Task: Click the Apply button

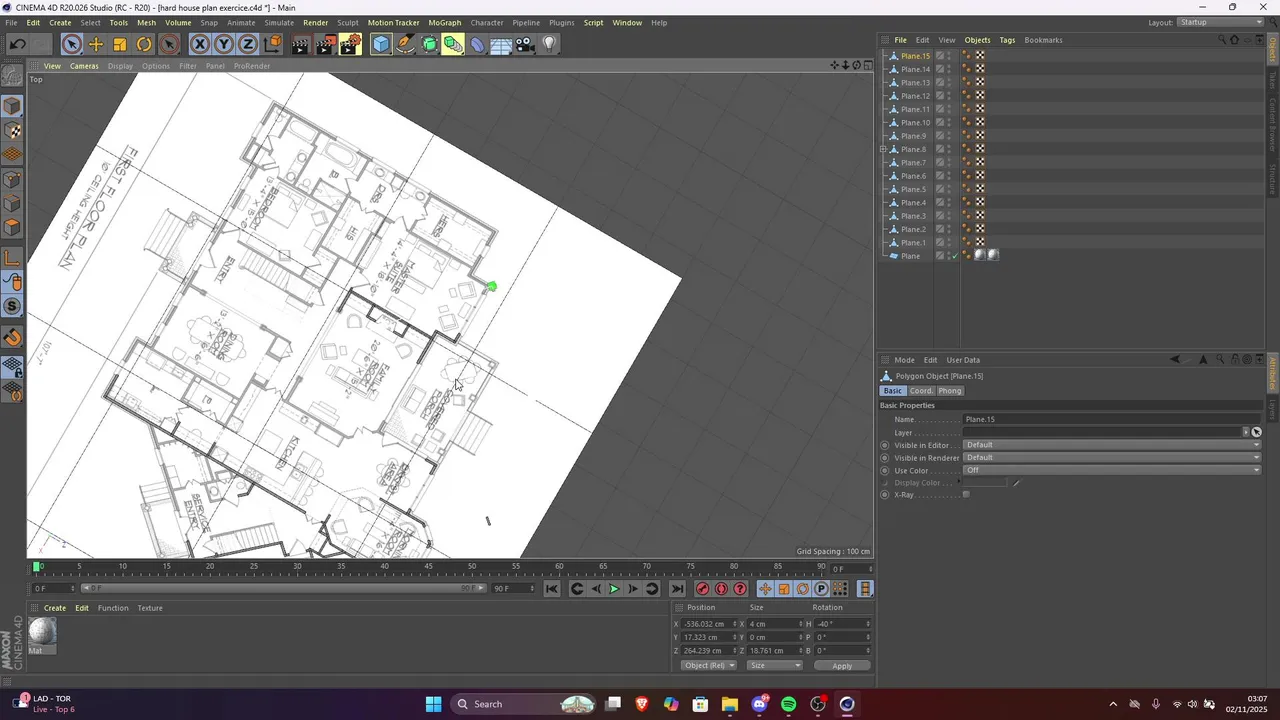Action: pyautogui.click(x=842, y=666)
